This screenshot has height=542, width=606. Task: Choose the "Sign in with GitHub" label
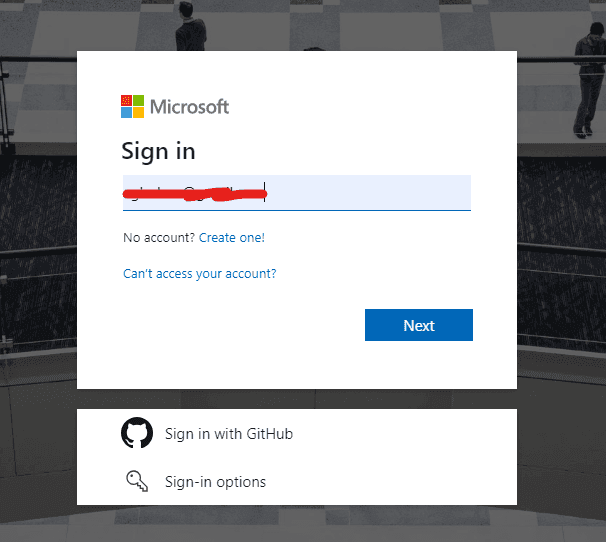point(229,434)
